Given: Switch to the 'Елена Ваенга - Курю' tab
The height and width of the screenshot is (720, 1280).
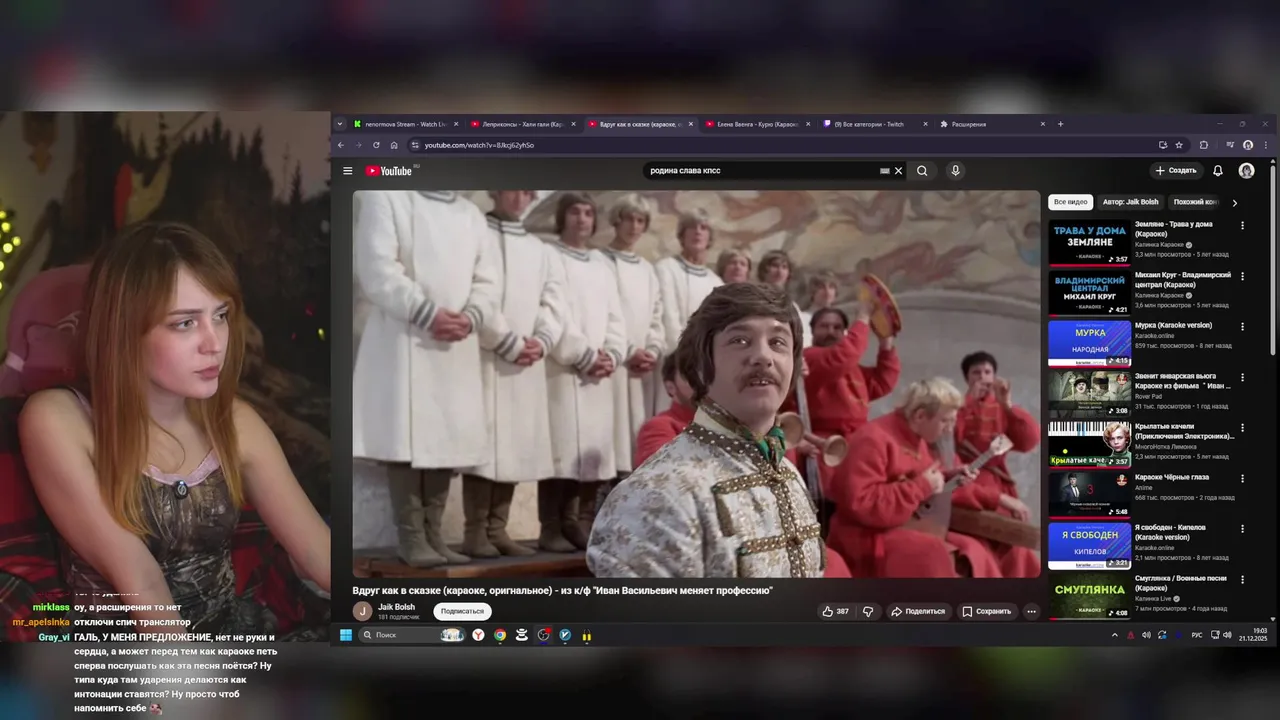Looking at the screenshot, I should pyautogui.click(x=756, y=124).
